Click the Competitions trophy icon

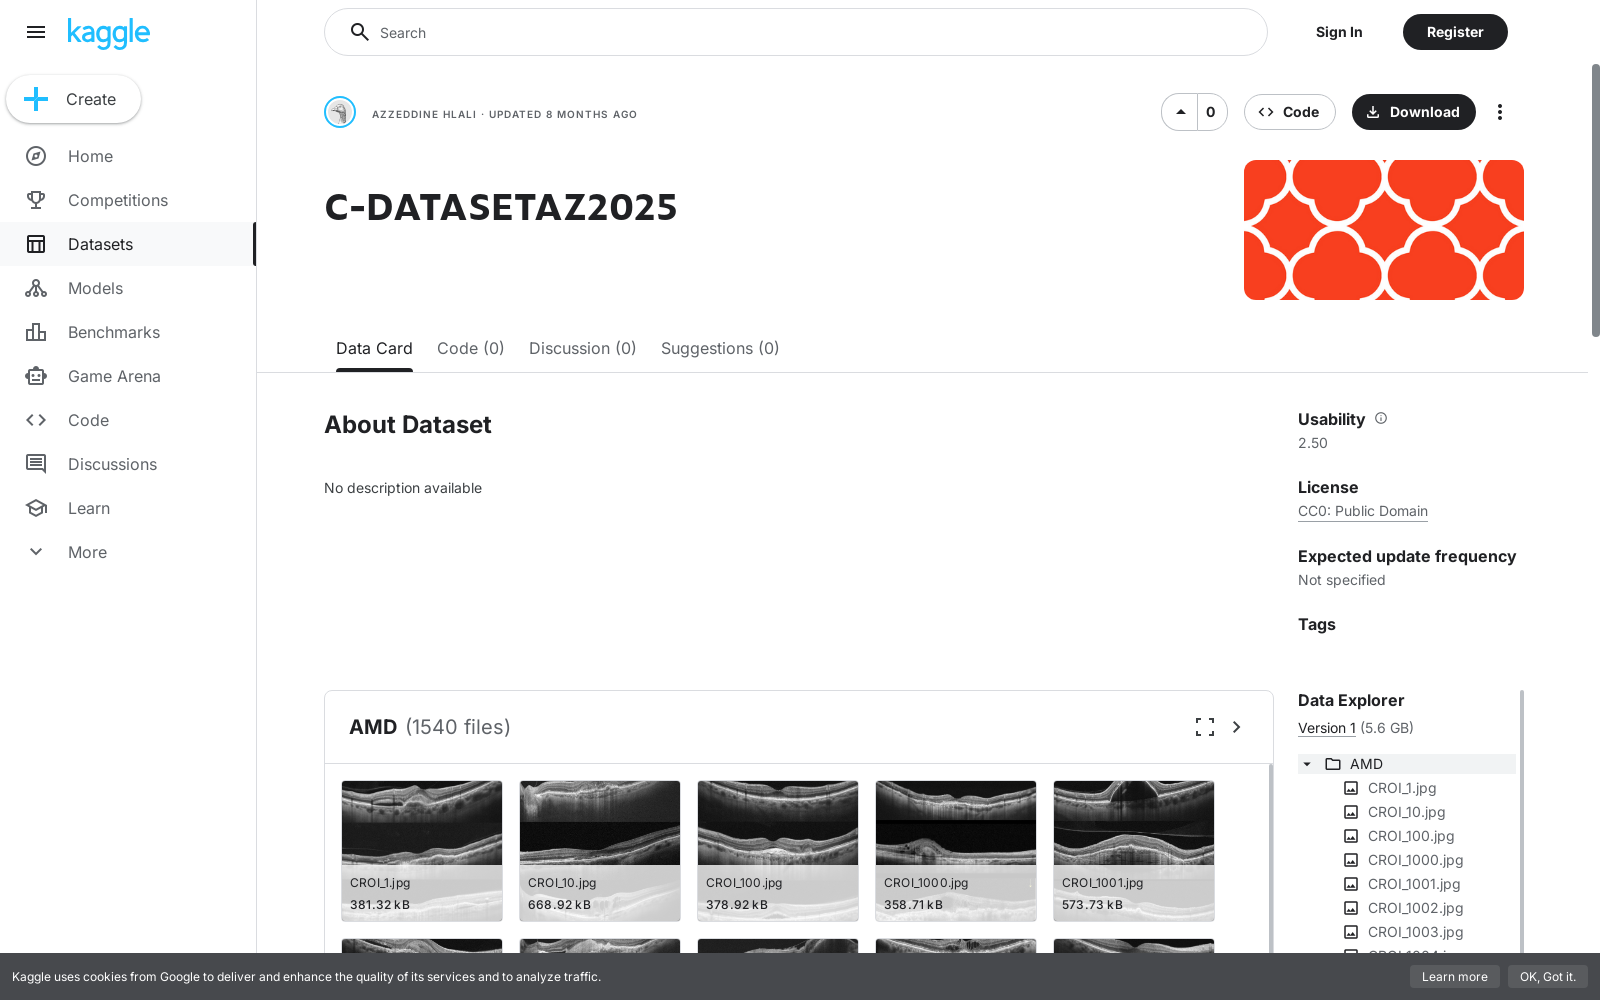click(36, 200)
